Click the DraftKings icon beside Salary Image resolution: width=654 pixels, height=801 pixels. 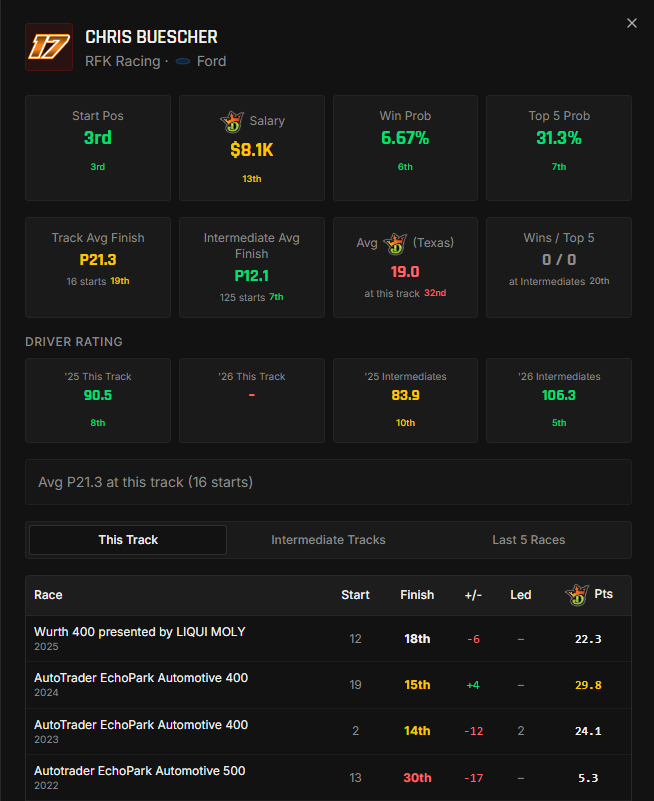point(232,122)
